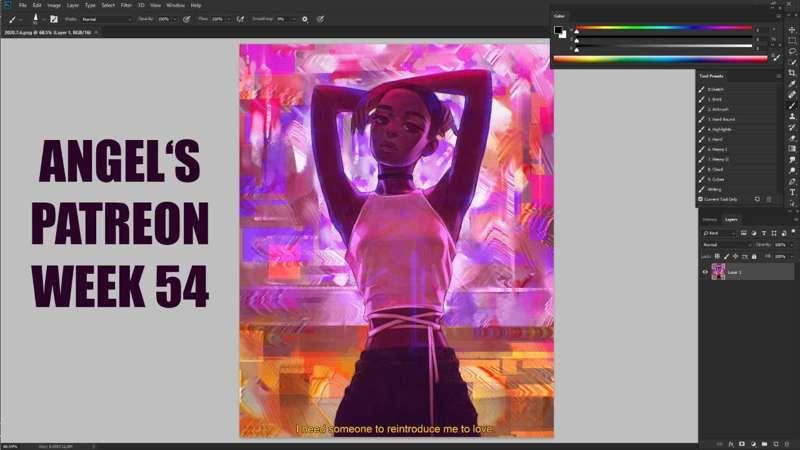Click delete tool preset trash icon
800x450 pixels.
(x=769, y=199)
